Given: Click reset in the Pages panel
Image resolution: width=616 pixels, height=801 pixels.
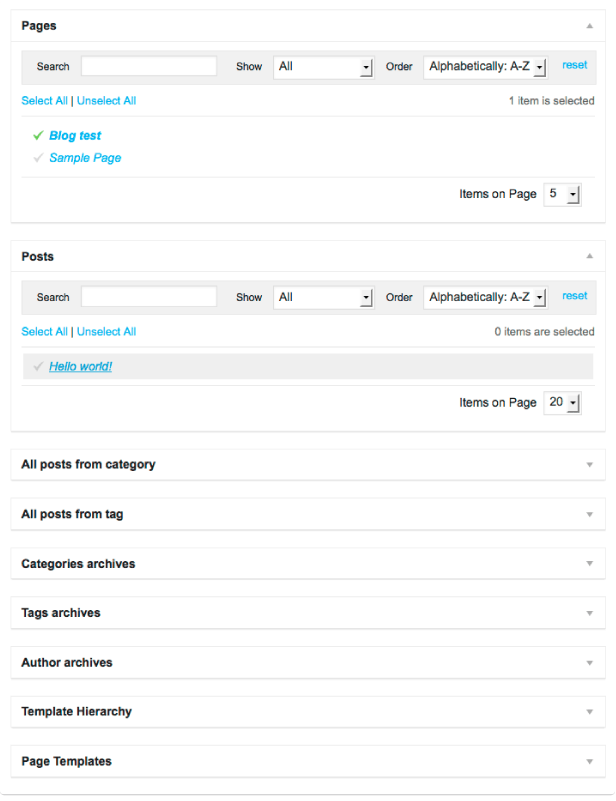Looking at the screenshot, I should pos(574,64).
